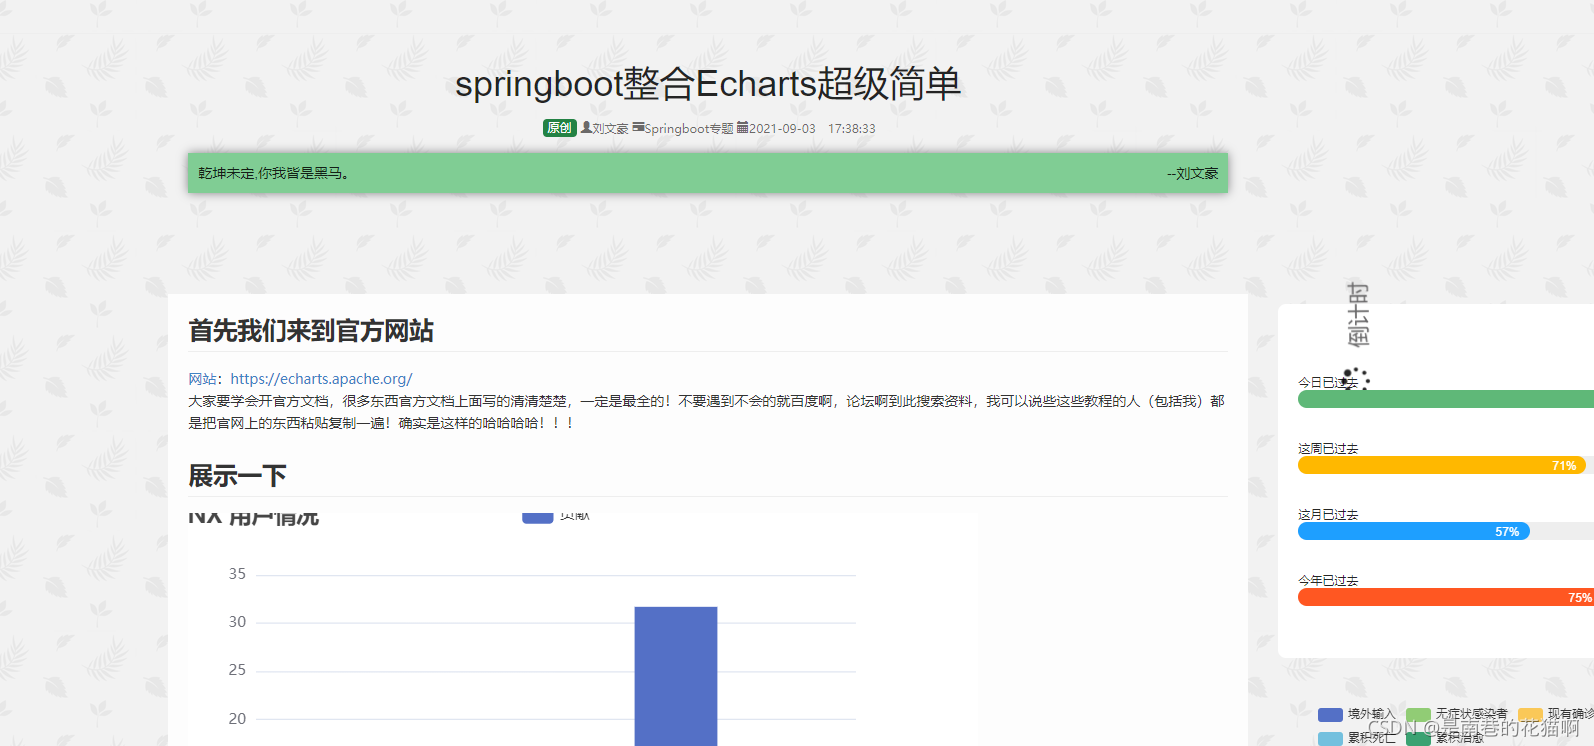Click the 17:38:33 publish time text
The image size is (1594, 746).
[x=852, y=129]
